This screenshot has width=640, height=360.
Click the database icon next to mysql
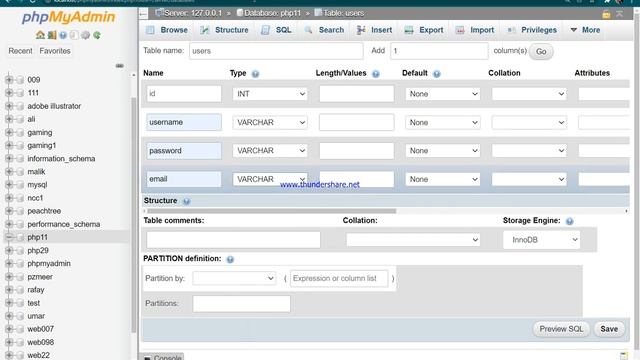20,185
